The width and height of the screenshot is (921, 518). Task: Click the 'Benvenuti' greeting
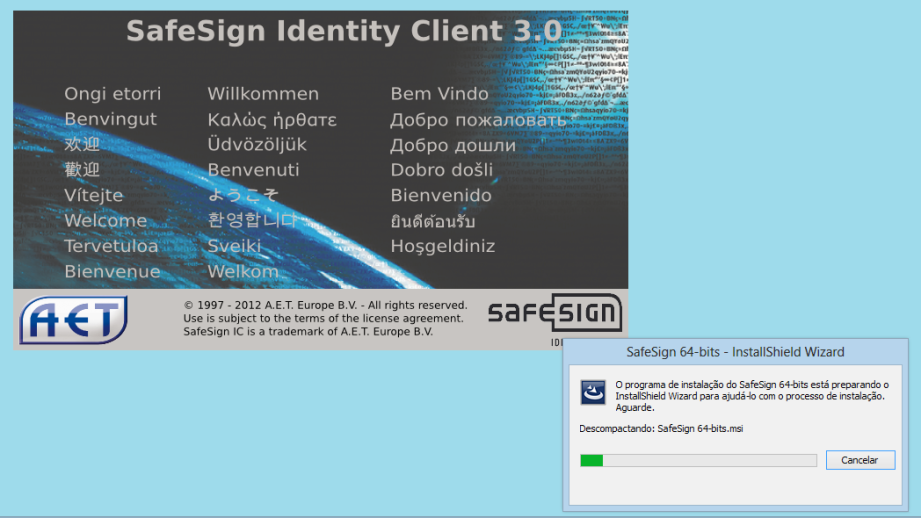click(x=253, y=170)
